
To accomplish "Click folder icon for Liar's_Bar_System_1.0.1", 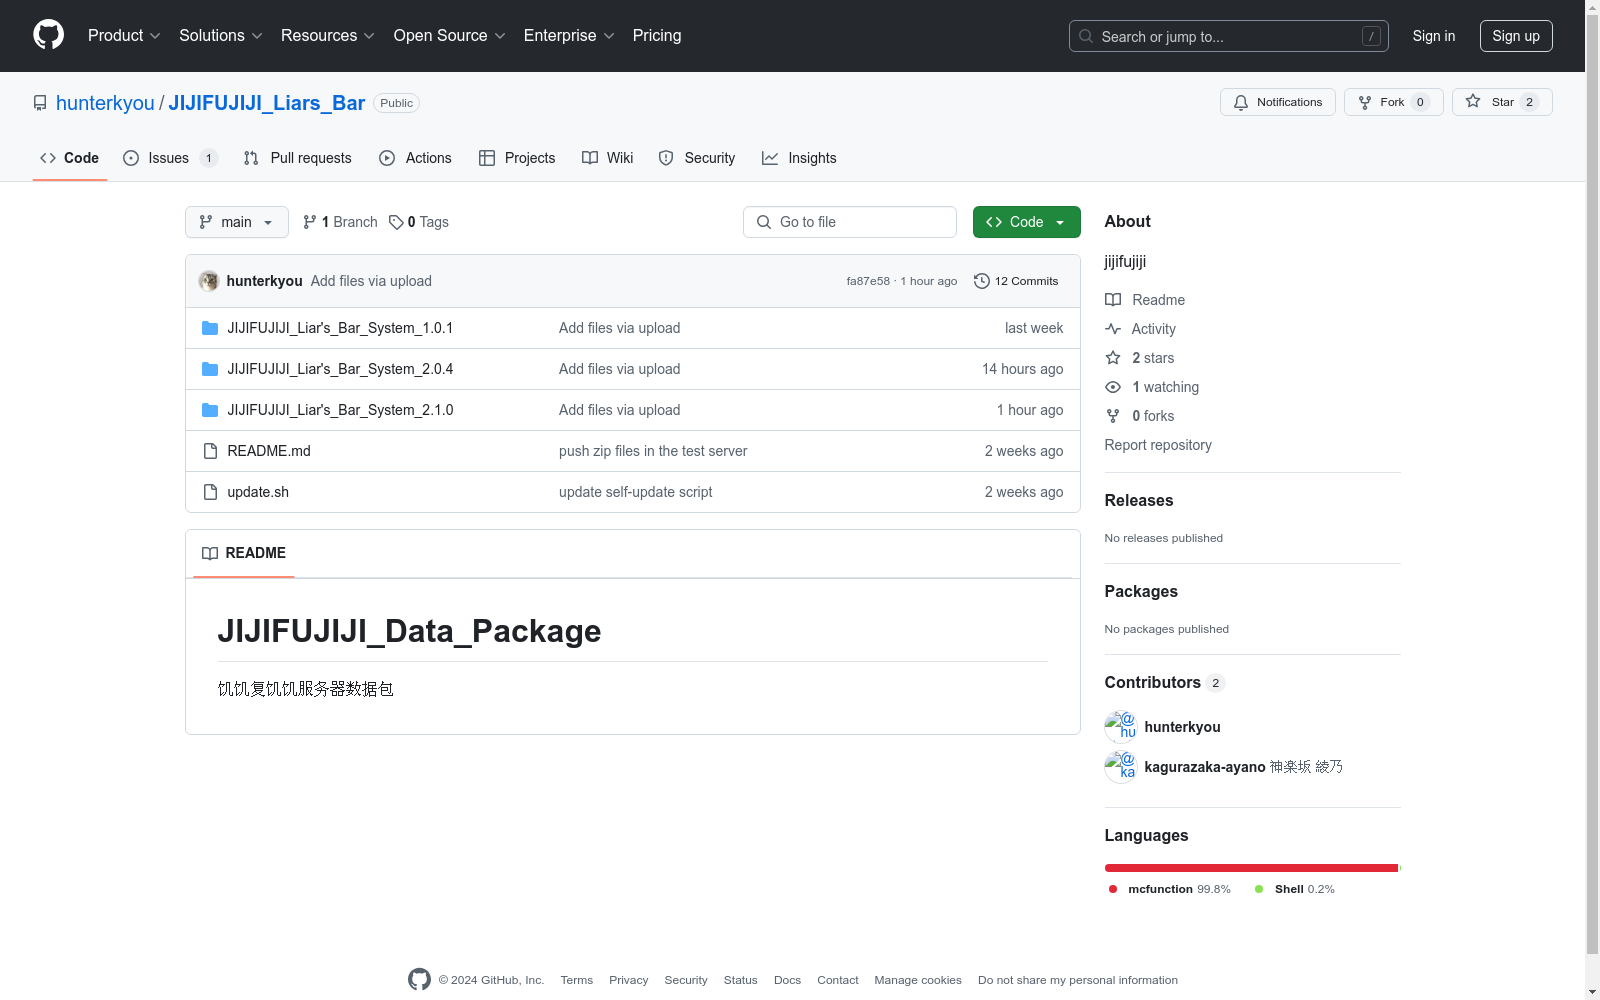I will click(x=210, y=328).
